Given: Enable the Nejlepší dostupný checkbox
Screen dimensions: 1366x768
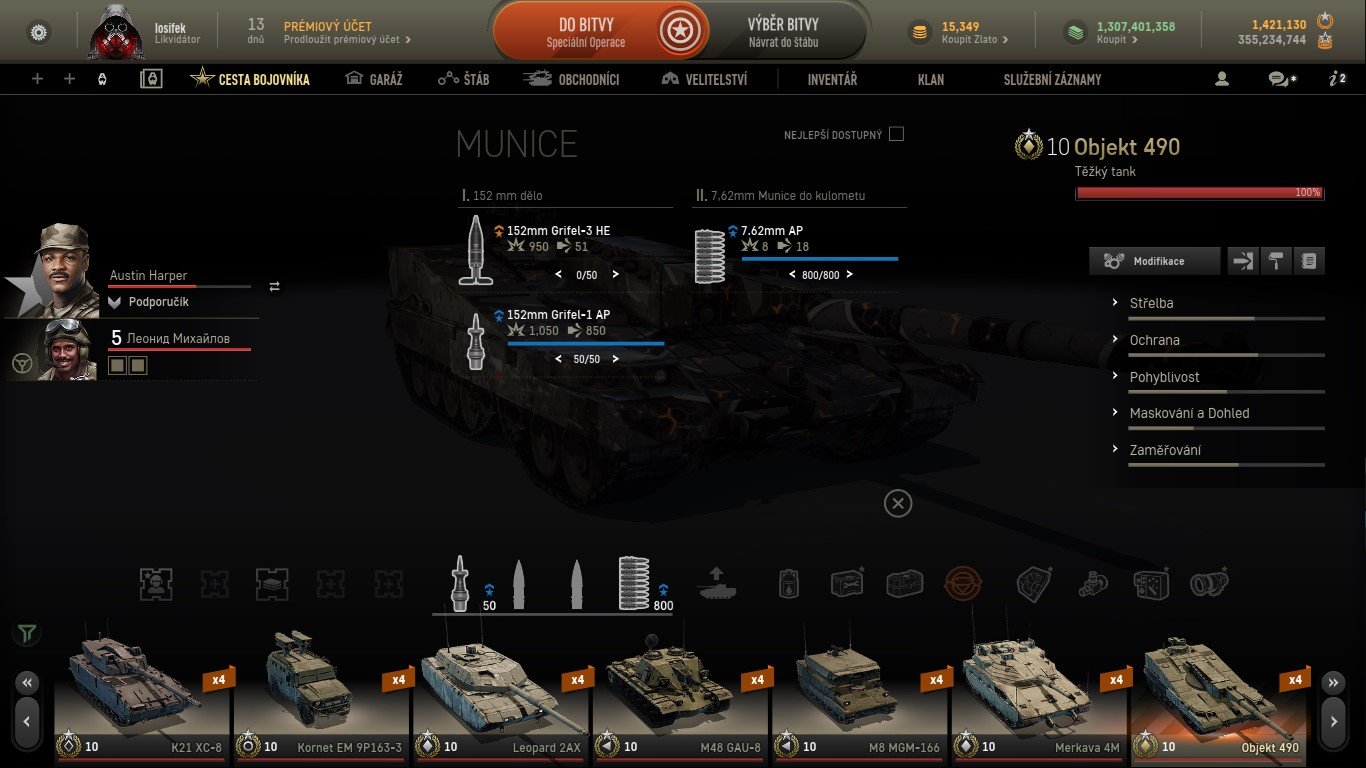Looking at the screenshot, I should tap(896, 134).
